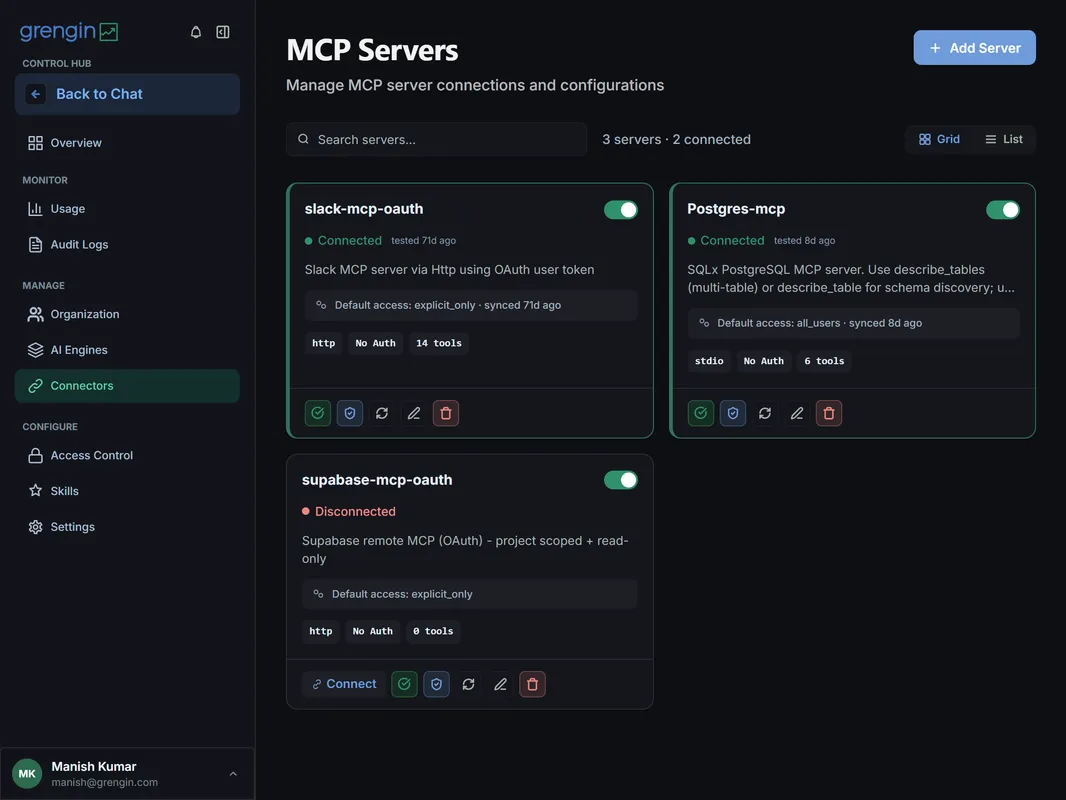Open Skills page
Viewport: 1066px width, 800px height.
tap(127, 491)
